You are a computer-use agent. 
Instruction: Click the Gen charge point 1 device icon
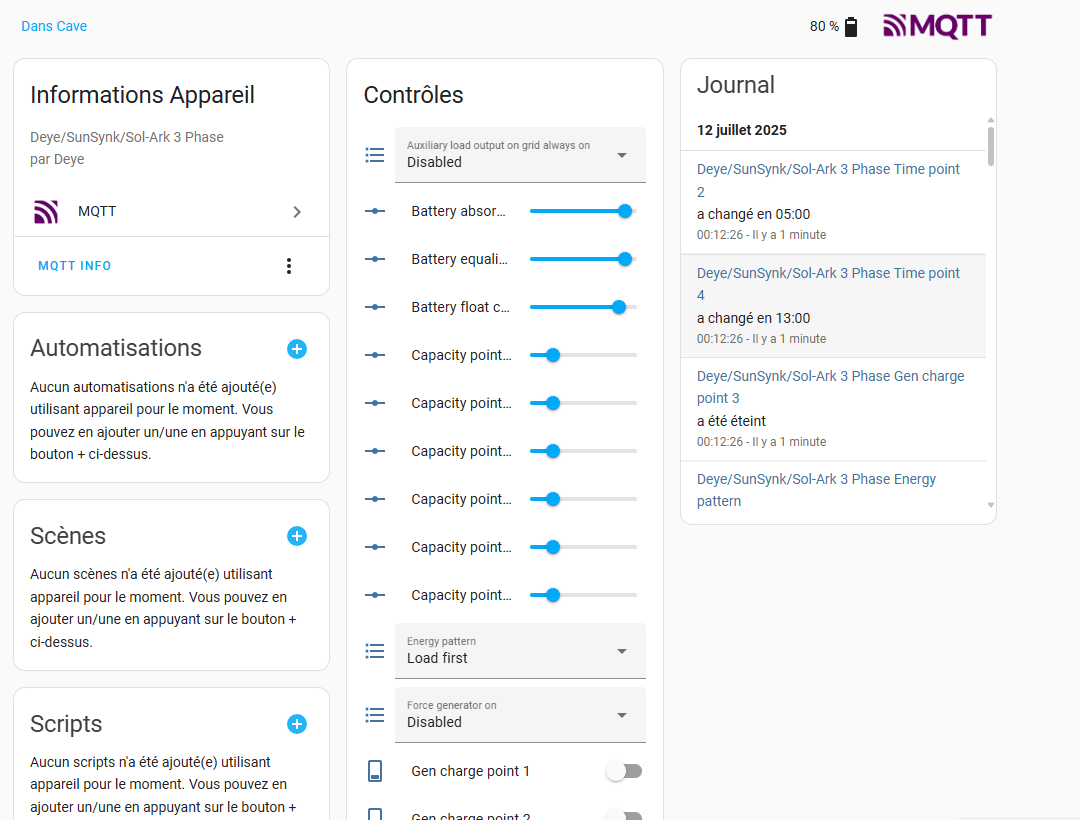coord(375,771)
